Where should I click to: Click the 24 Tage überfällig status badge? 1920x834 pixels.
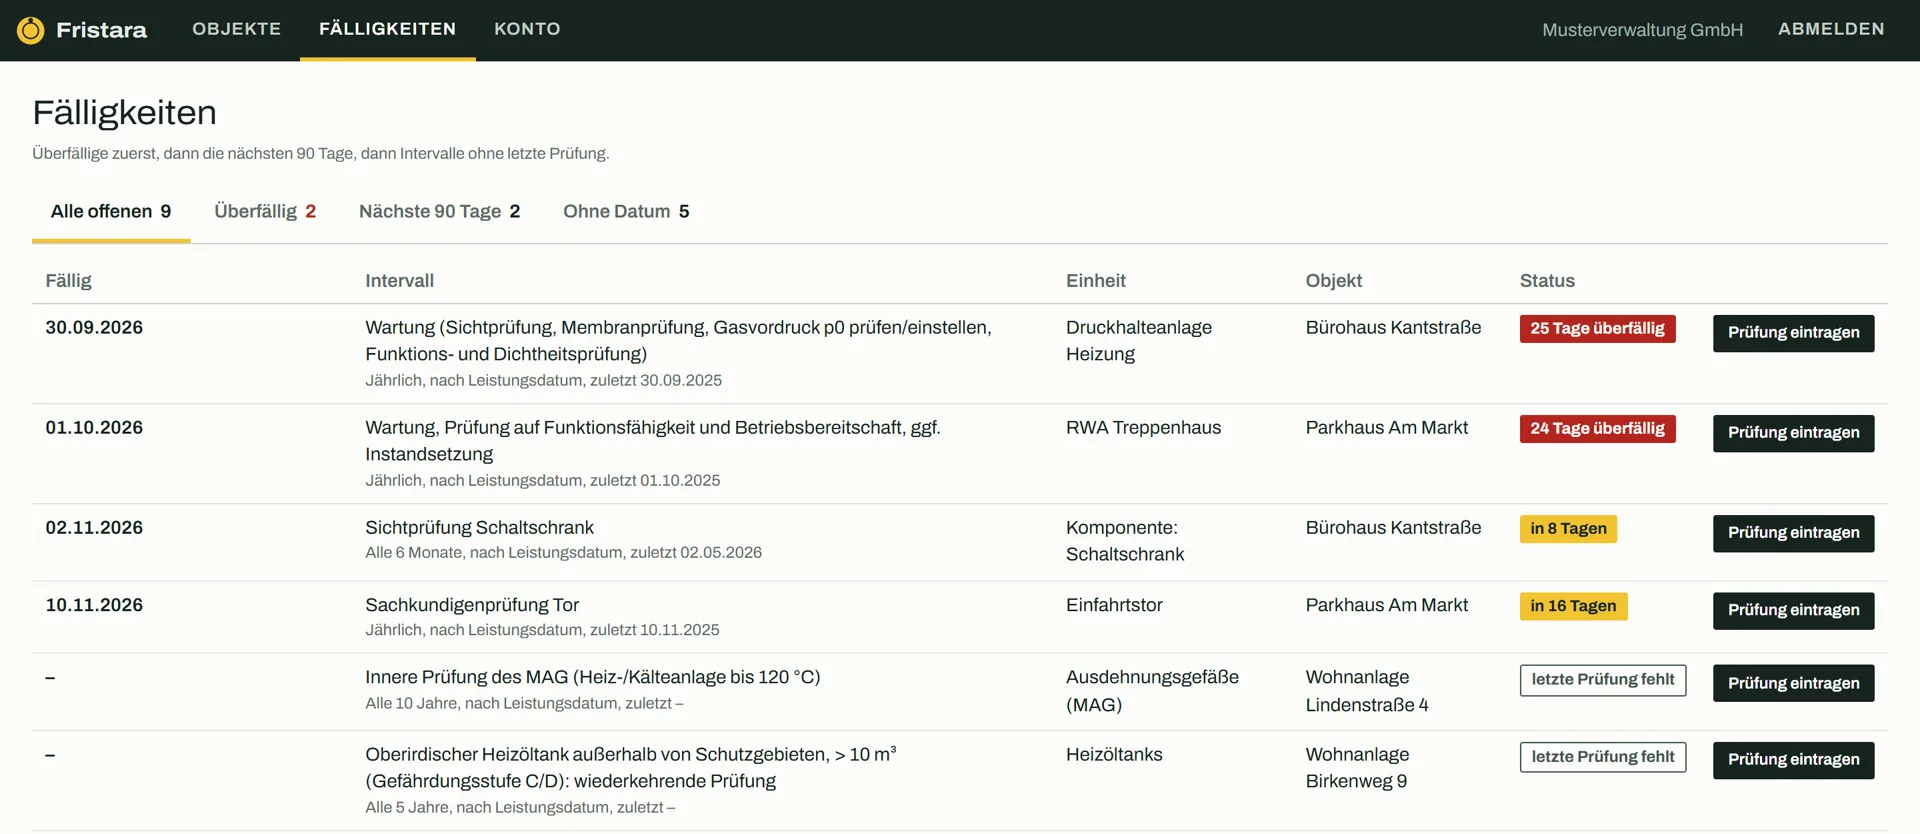(x=1597, y=429)
